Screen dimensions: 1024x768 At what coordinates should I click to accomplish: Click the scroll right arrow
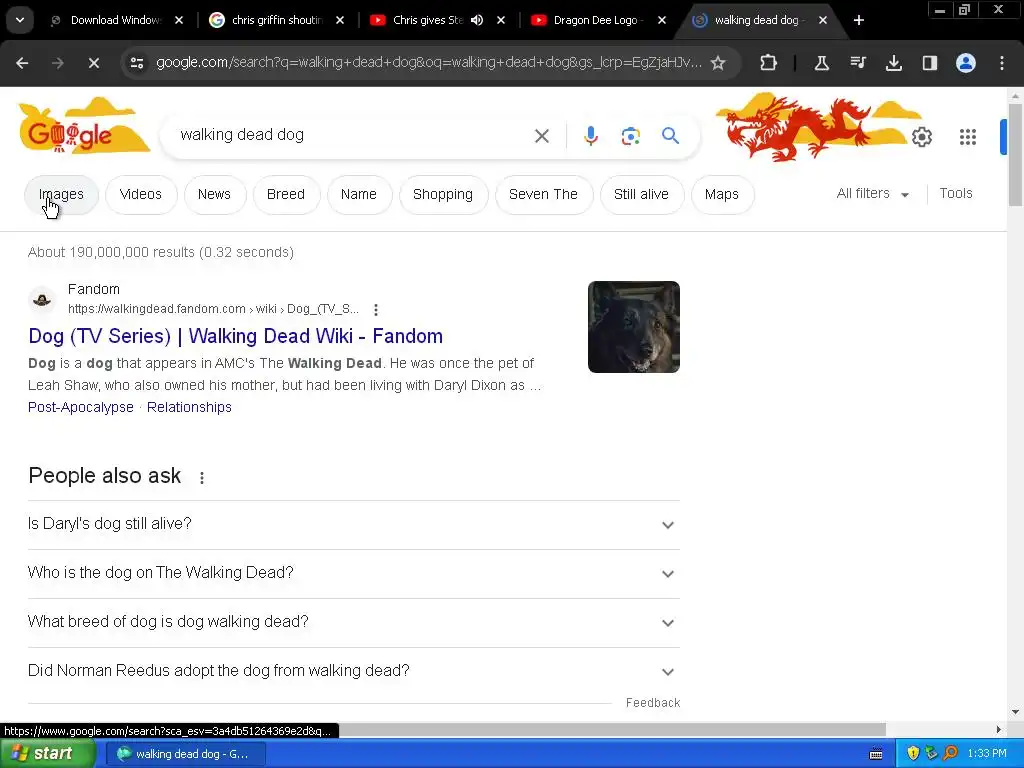[x=998, y=729]
